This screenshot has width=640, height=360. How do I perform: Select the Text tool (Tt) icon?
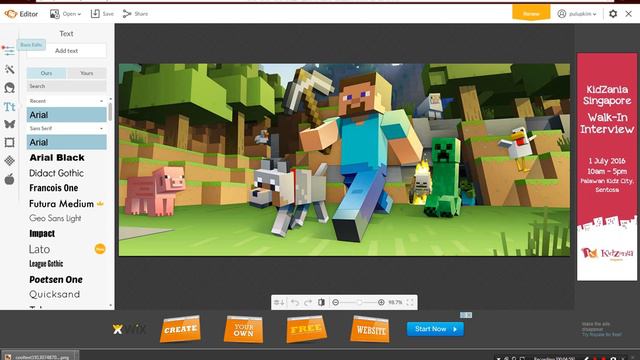click(9, 107)
